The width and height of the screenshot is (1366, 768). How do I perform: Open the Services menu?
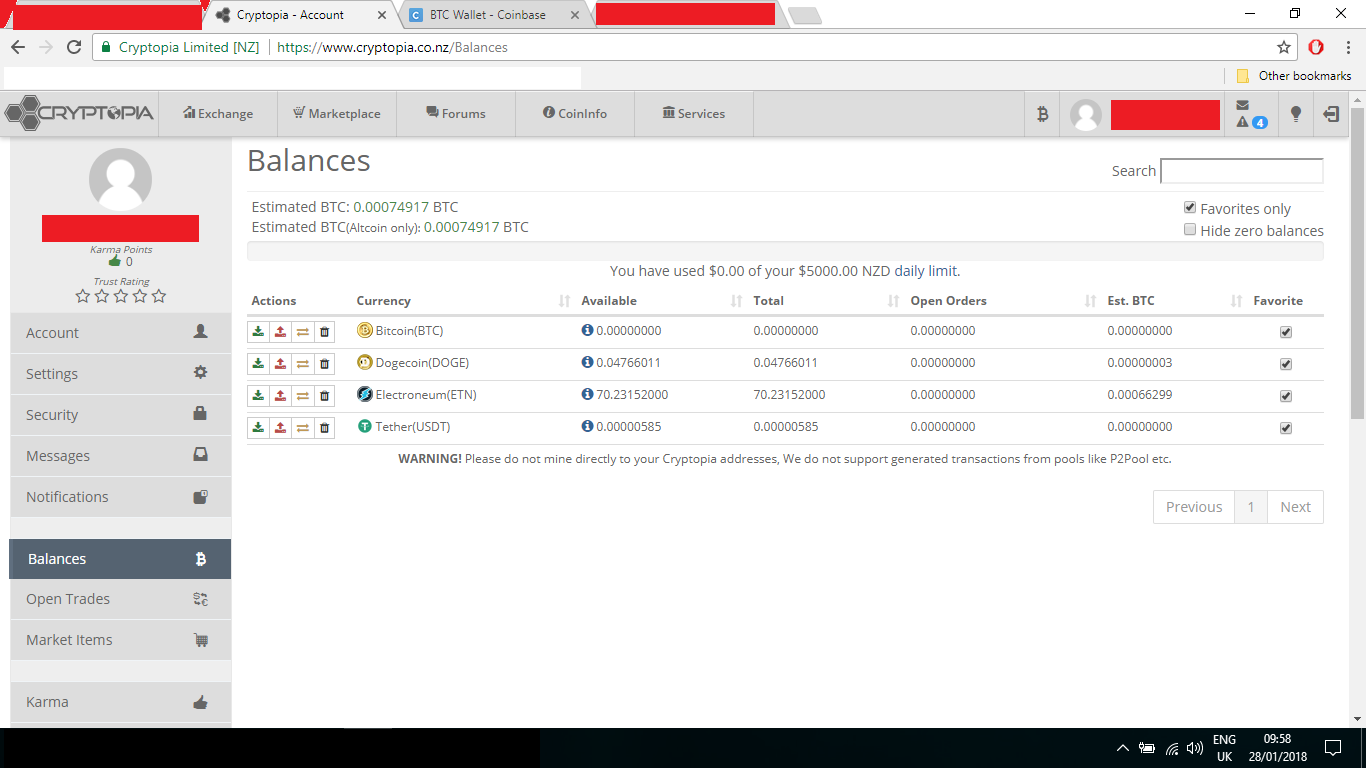point(694,114)
